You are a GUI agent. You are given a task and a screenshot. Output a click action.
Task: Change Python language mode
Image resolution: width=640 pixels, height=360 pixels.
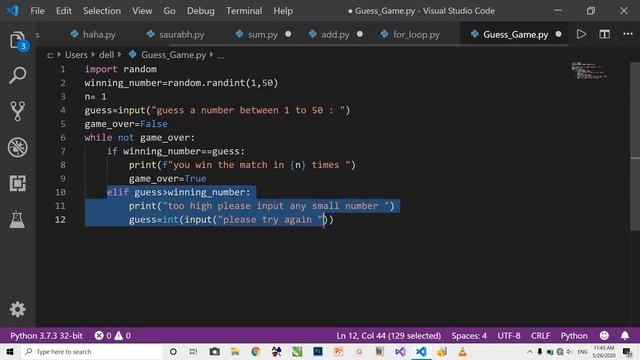pos(574,336)
